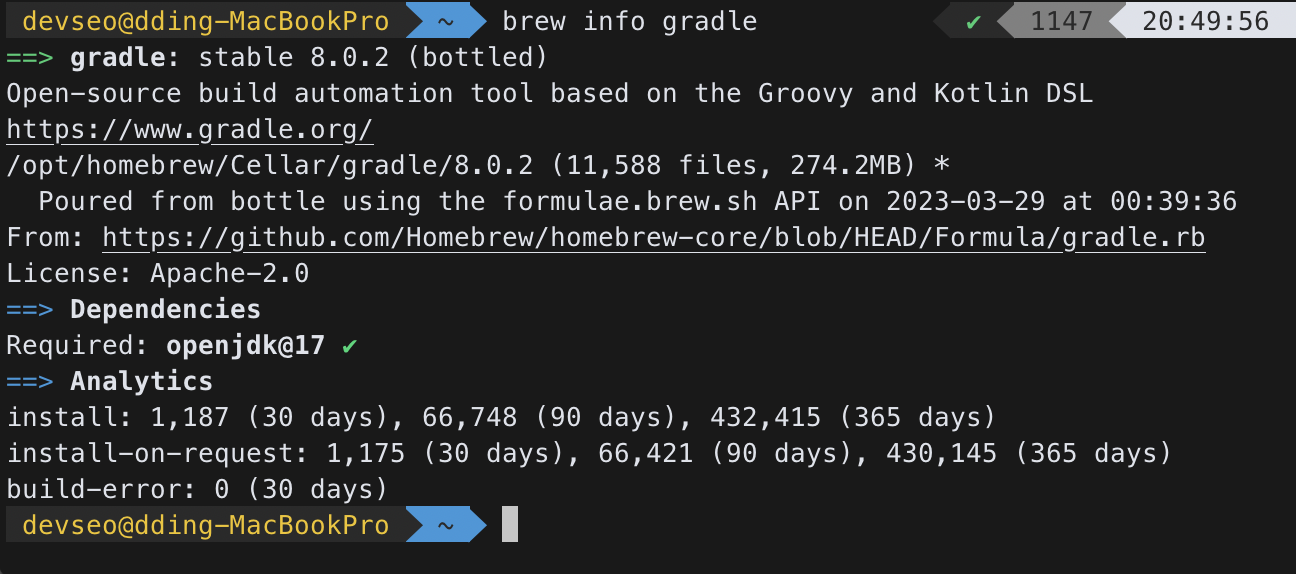
Task: Click the top prompt's devseo@dding-MacBookPro segment
Action: (x=205, y=21)
